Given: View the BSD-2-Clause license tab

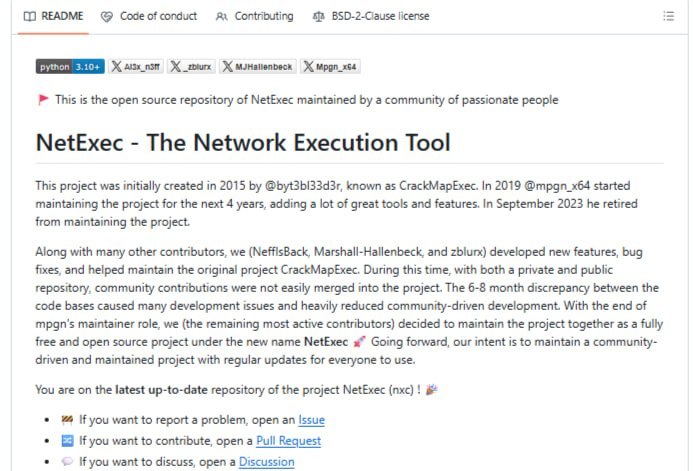Looking at the screenshot, I should pyautogui.click(x=371, y=16).
